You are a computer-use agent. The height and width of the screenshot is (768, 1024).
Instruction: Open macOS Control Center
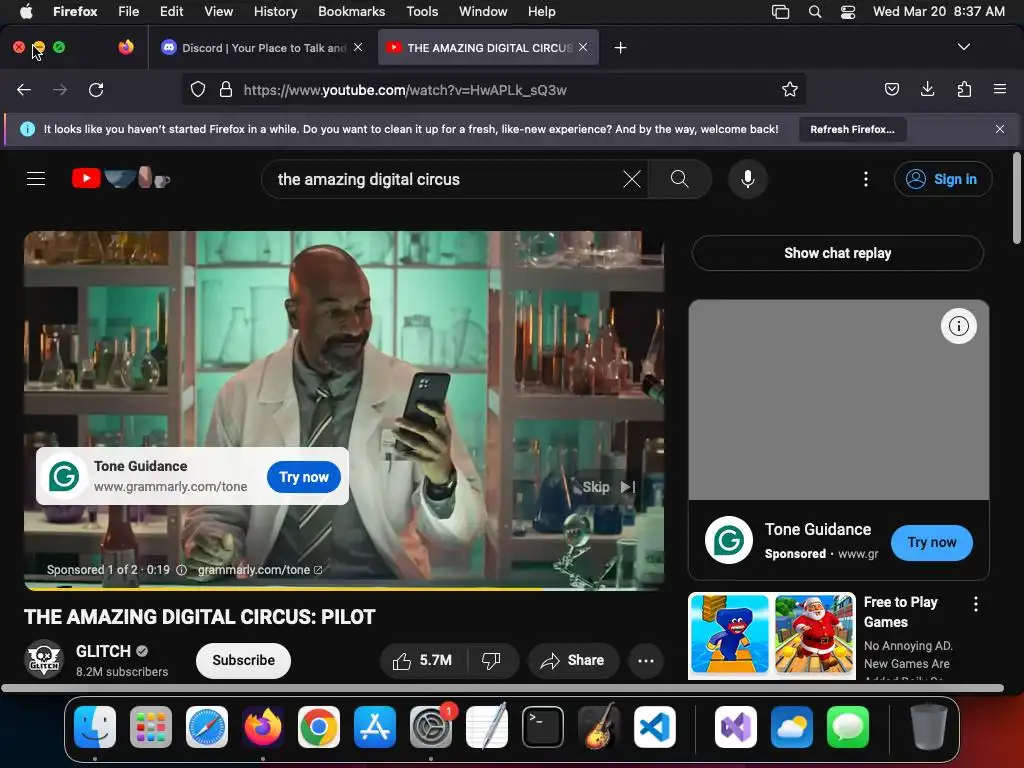click(848, 12)
